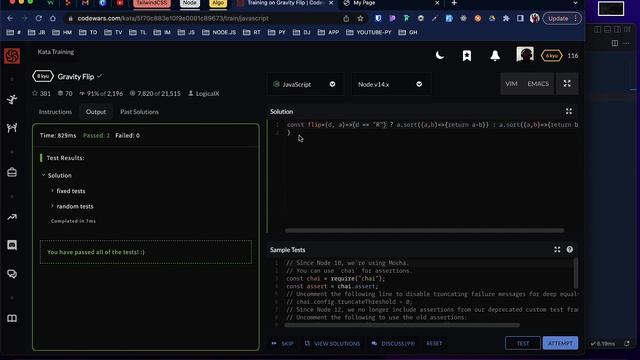Screen dimensions: 640x360
Task: Open the Kata practice martial-artist sidebar icon
Action: pos(12,99)
